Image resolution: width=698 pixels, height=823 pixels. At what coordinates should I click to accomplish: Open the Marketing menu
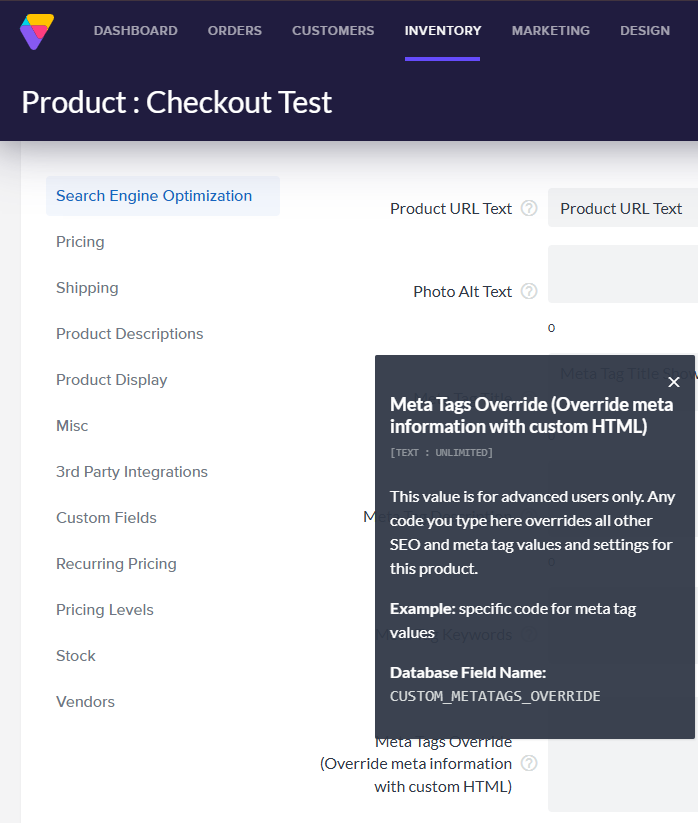(x=550, y=31)
